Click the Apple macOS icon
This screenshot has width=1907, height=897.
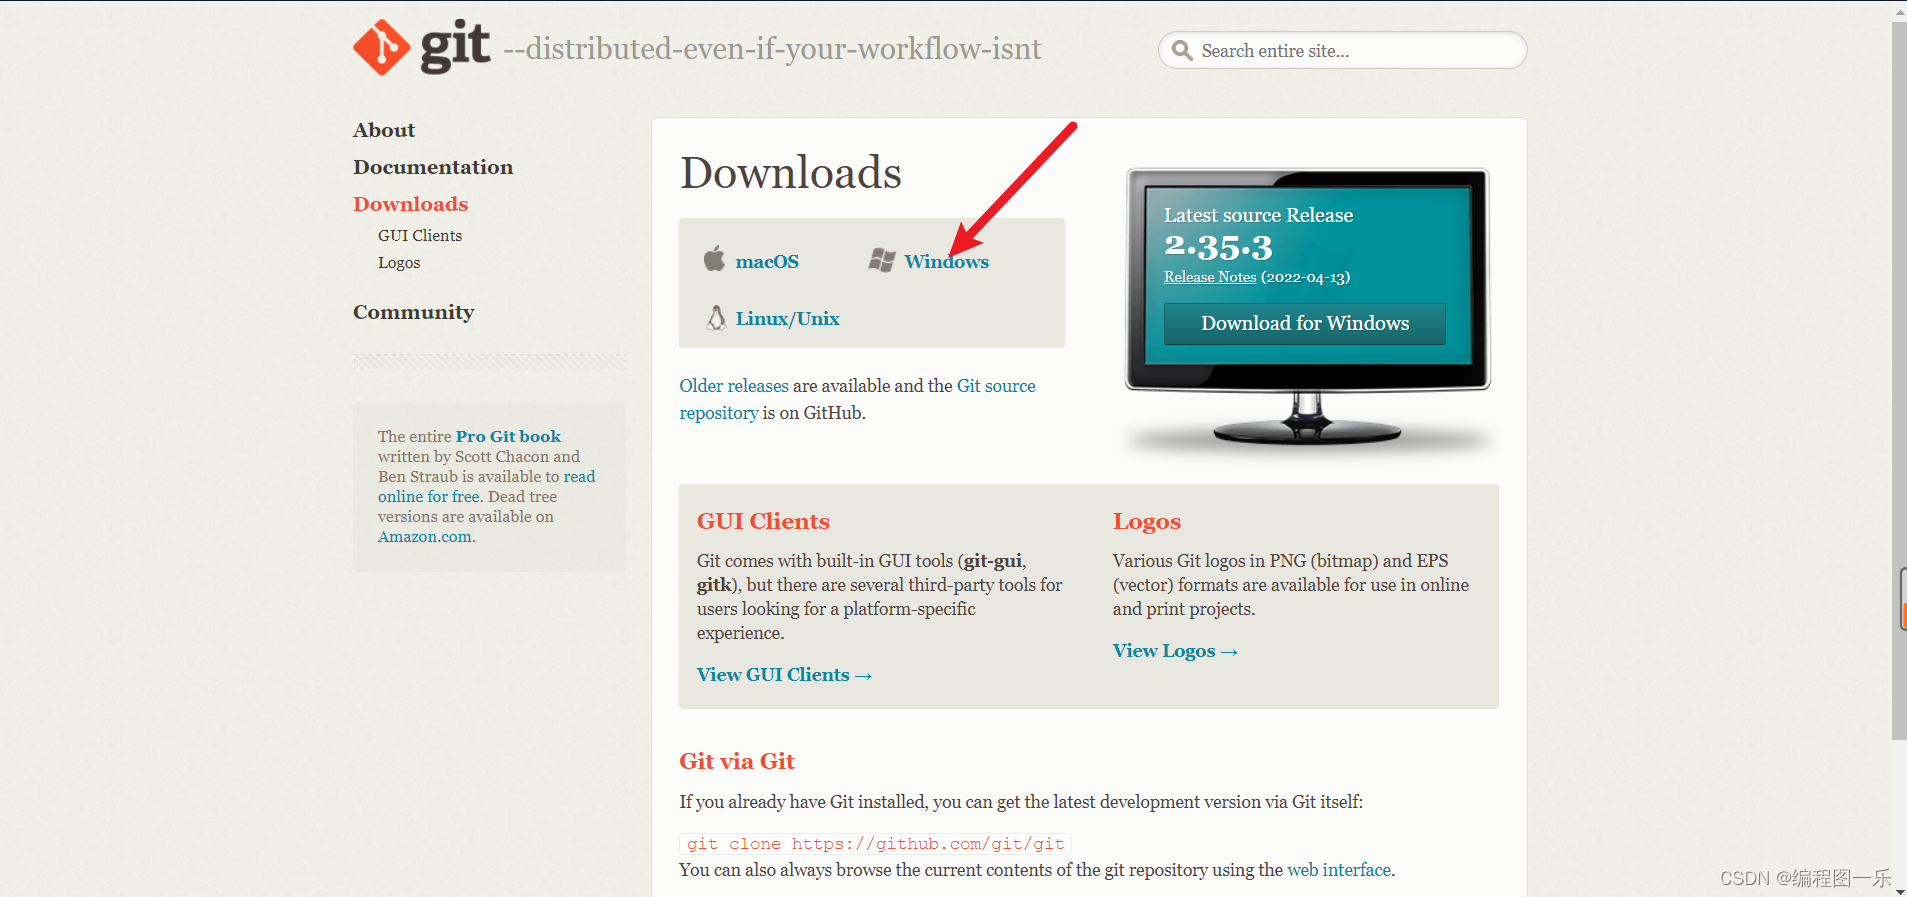pyautogui.click(x=714, y=259)
